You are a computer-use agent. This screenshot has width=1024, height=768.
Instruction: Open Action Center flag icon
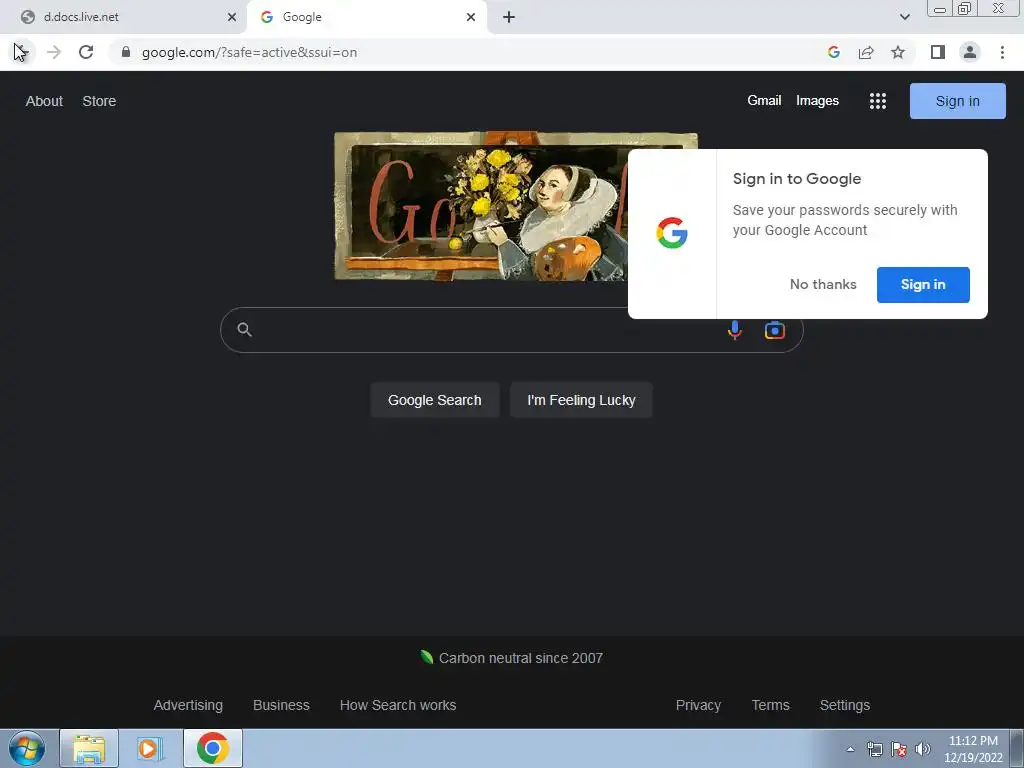[x=899, y=749]
